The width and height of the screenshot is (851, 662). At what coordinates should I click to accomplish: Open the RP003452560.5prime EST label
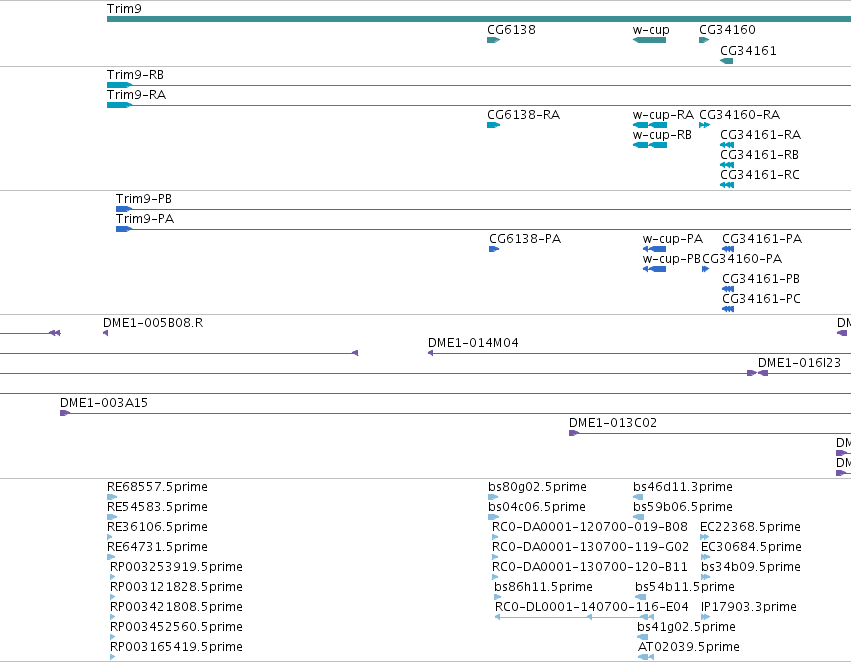[176, 627]
